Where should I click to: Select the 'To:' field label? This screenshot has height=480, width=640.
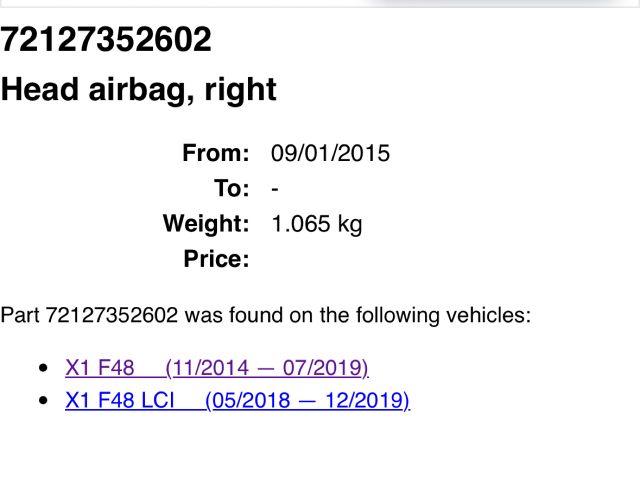(x=228, y=189)
